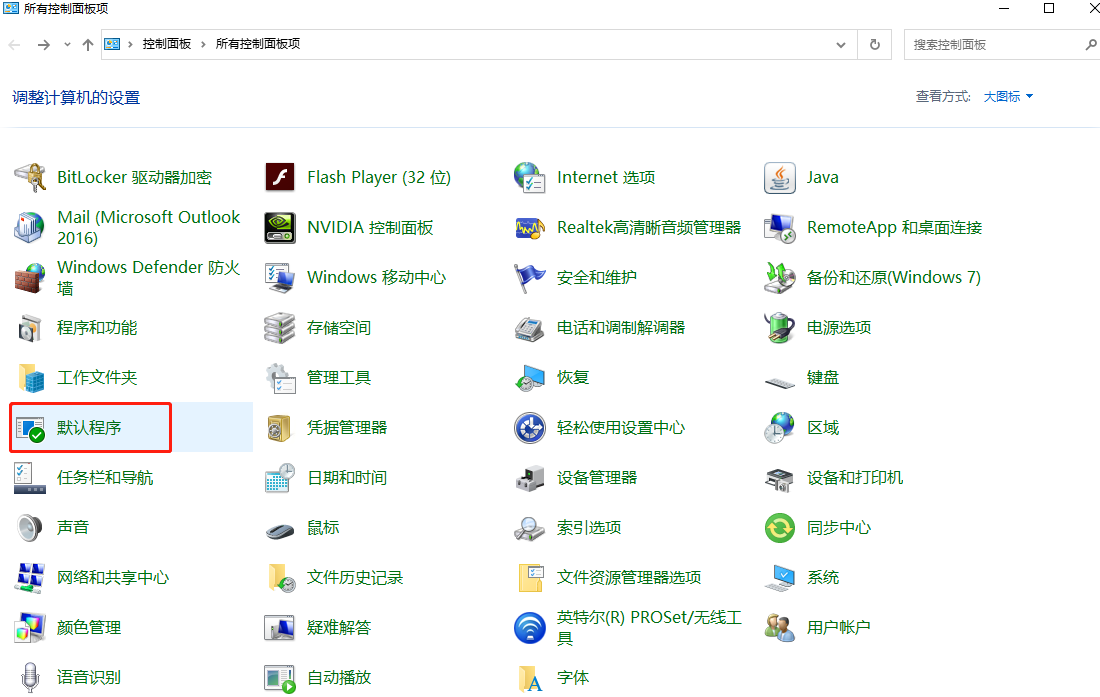Screen dimensions: 1100x697
Task: Open 声音 speaker icon
Action: (x=29, y=527)
